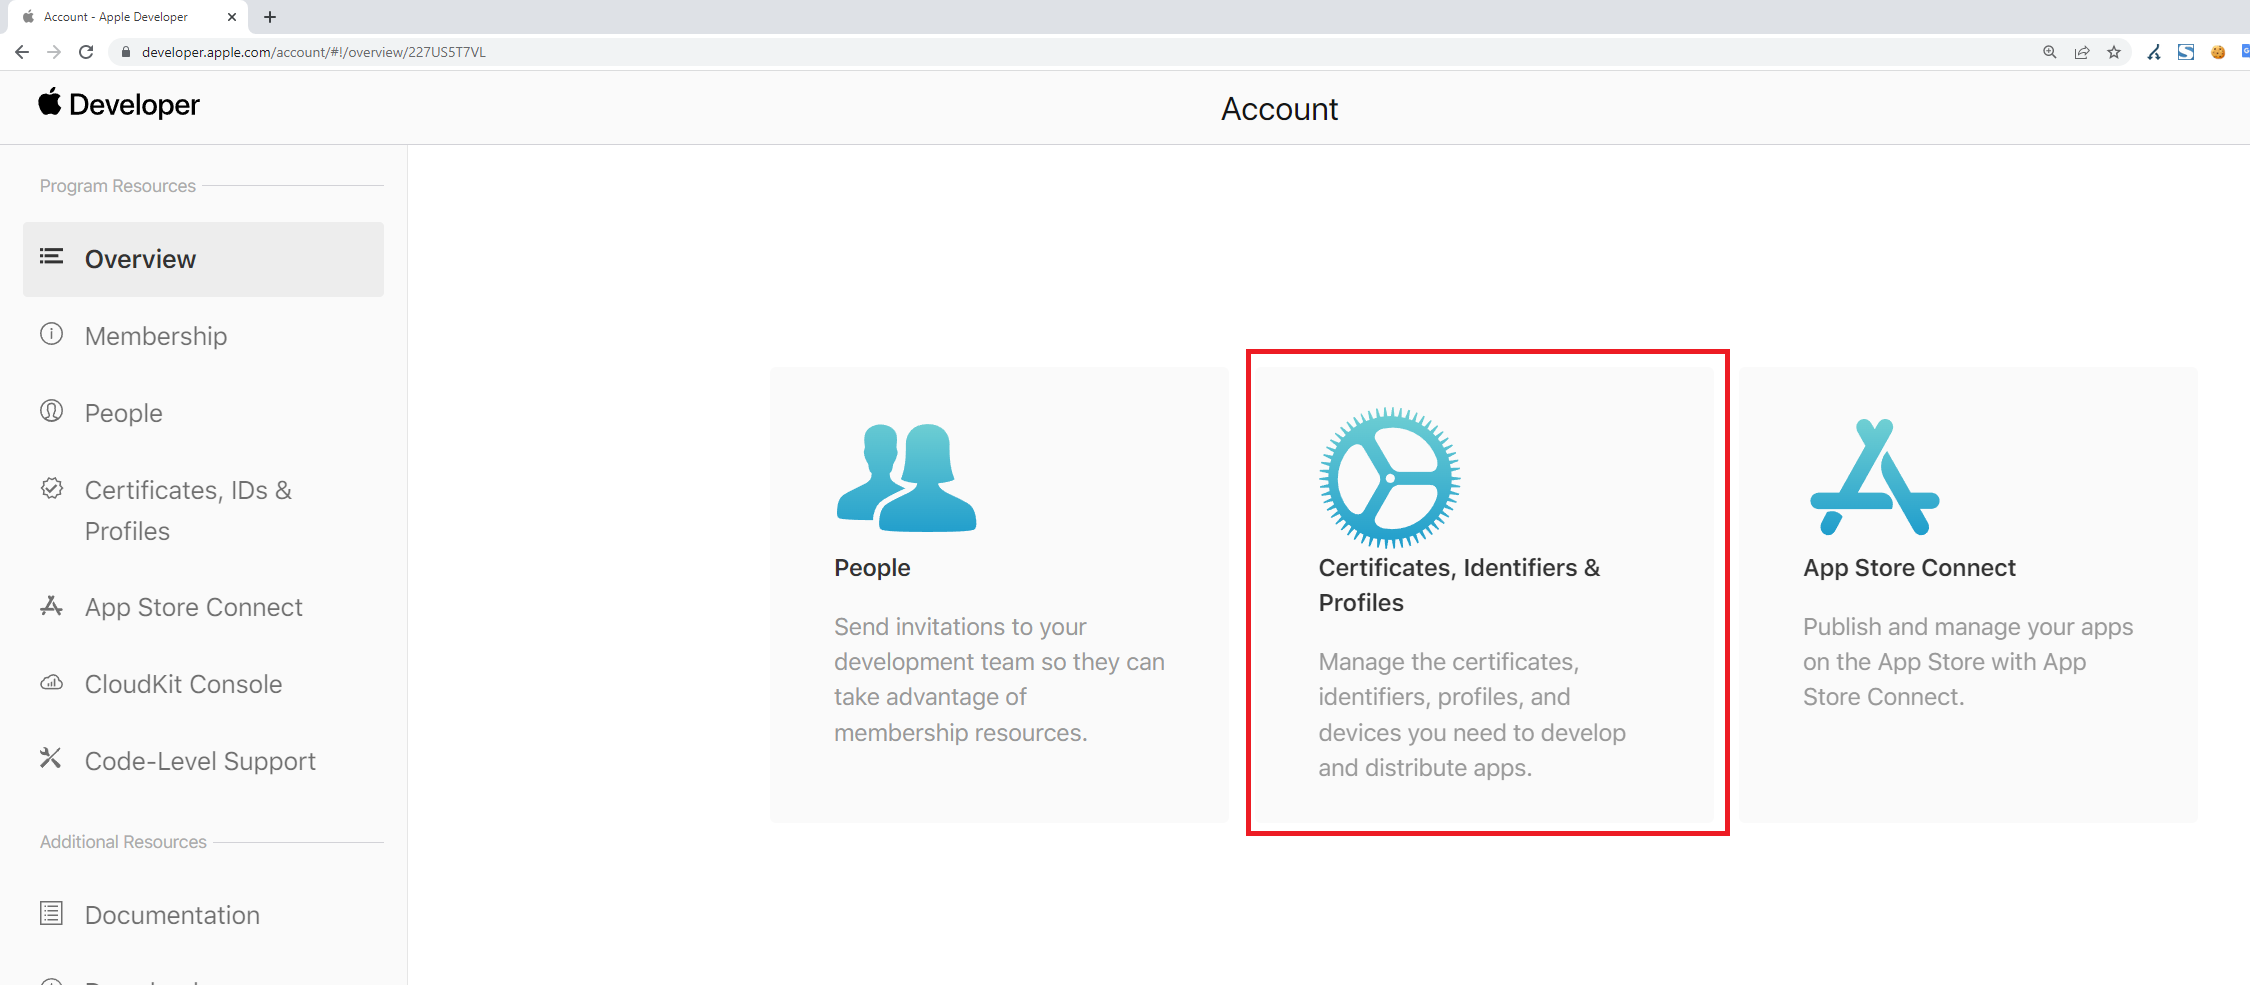Open Code-Level Support in the sidebar

[200, 761]
